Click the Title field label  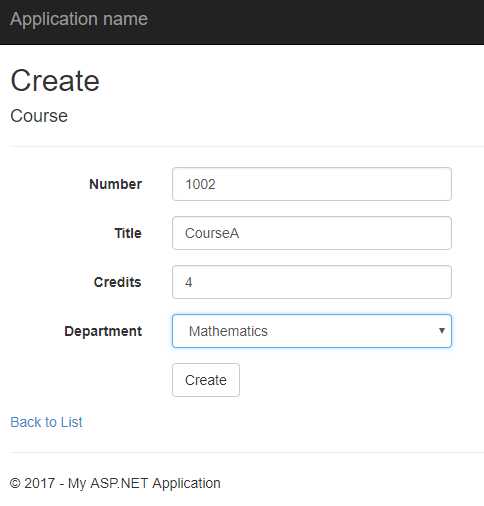pyautogui.click(x=128, y=233)
